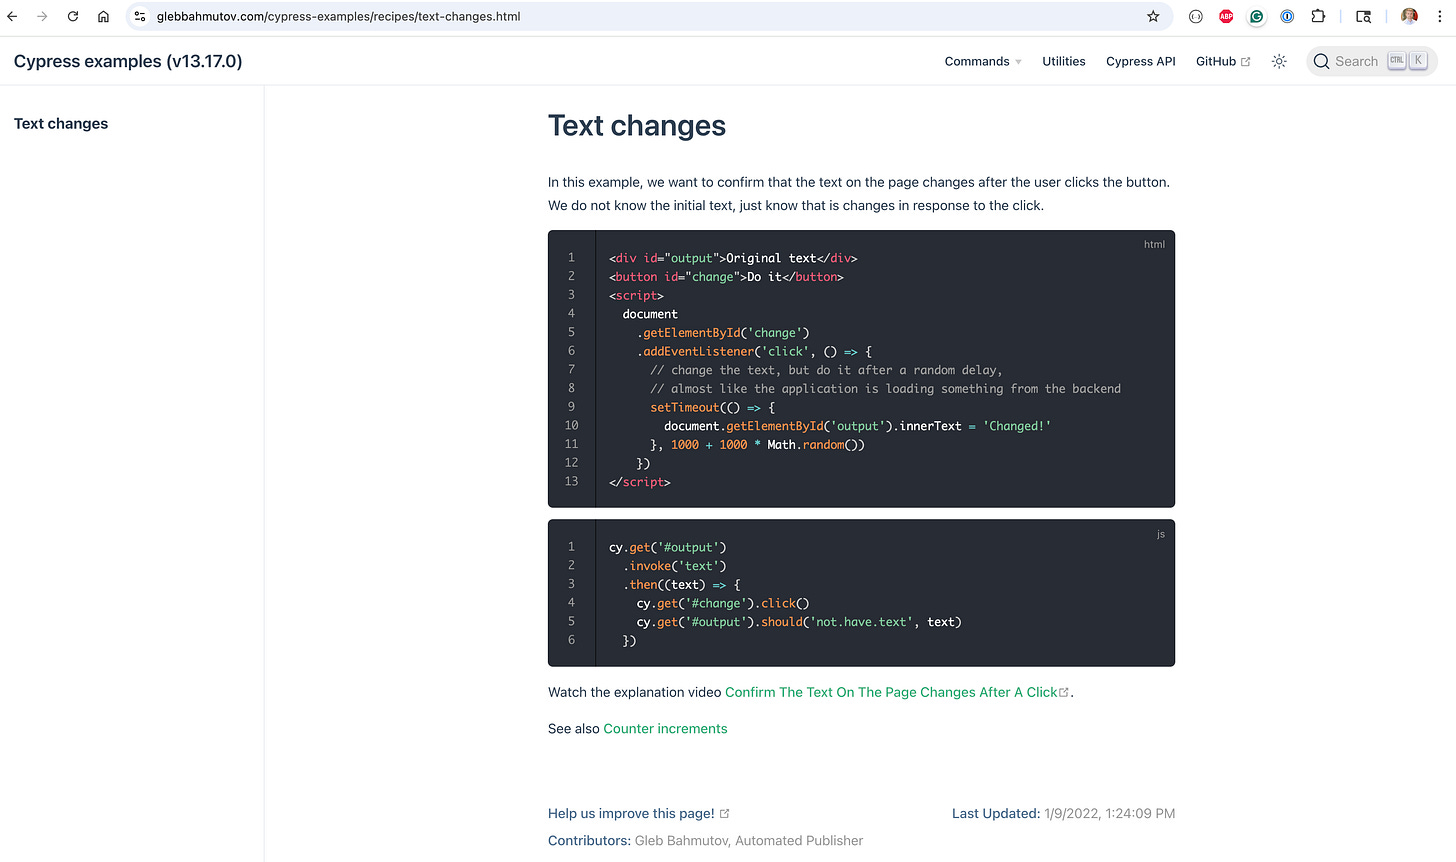The width and height of the screenshot is (1456, 862).
Task: Click the disabled back navigation arrow
Action: pyautogui.click(x=12, y=16)
